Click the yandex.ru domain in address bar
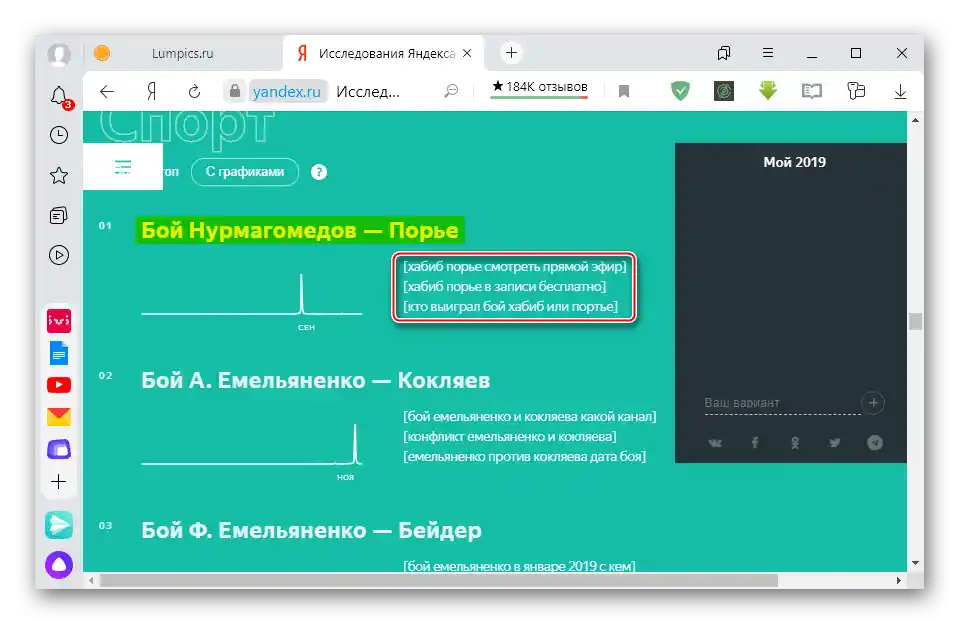The width and height of the screenshot is (959, 631). 286,92
